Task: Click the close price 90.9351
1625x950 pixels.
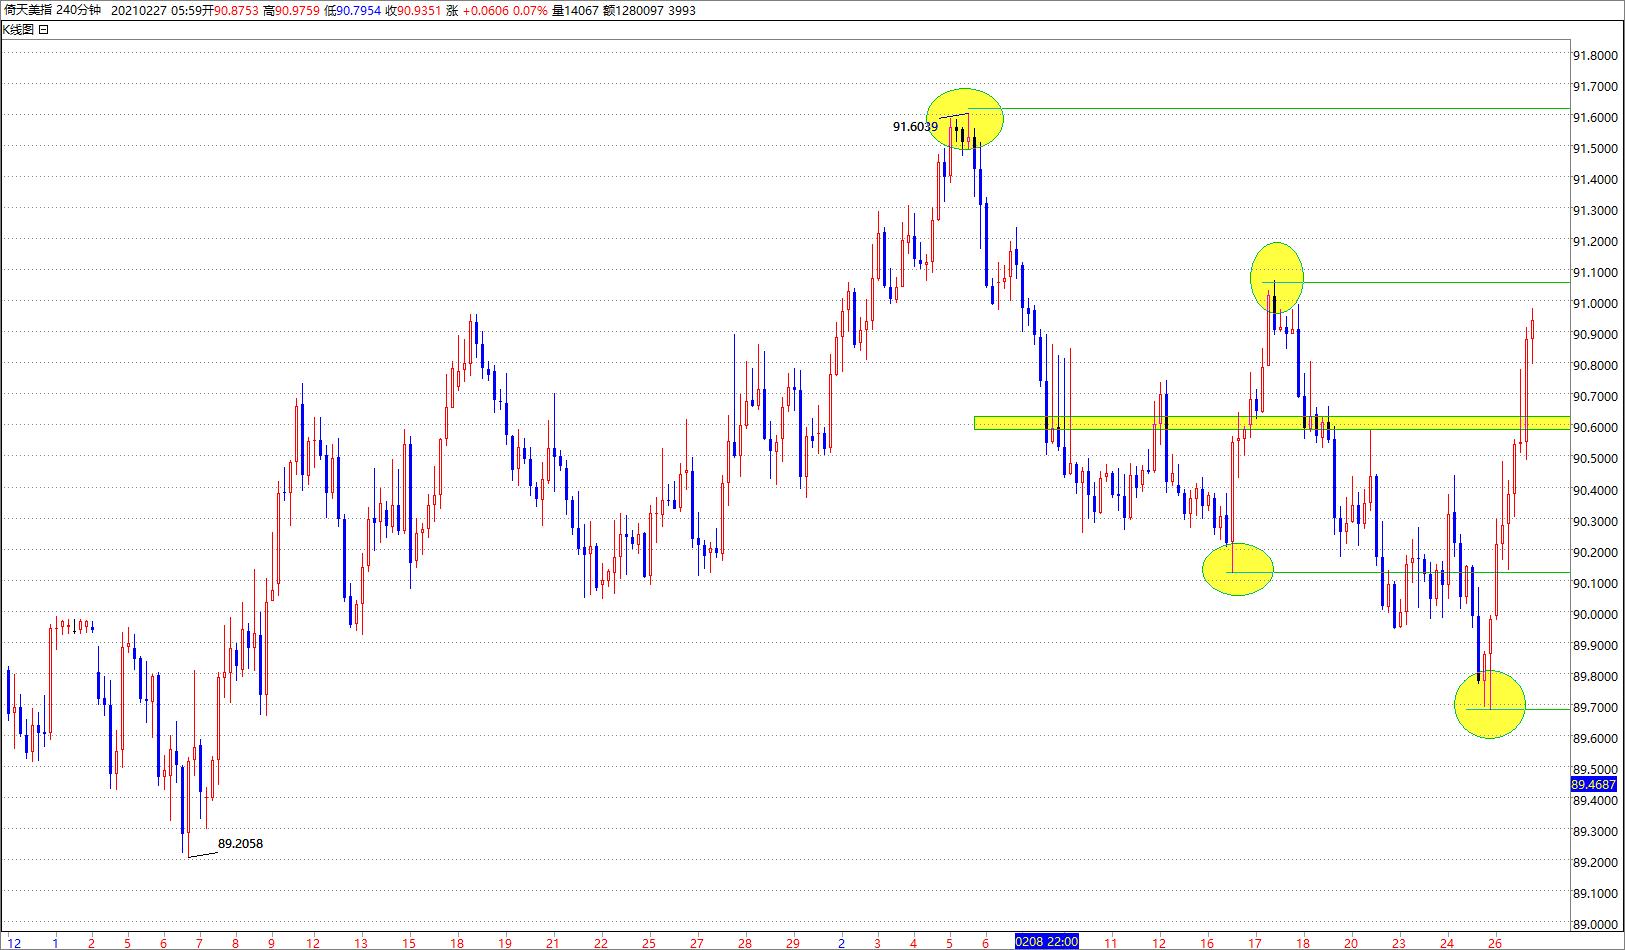Action: 421,10
